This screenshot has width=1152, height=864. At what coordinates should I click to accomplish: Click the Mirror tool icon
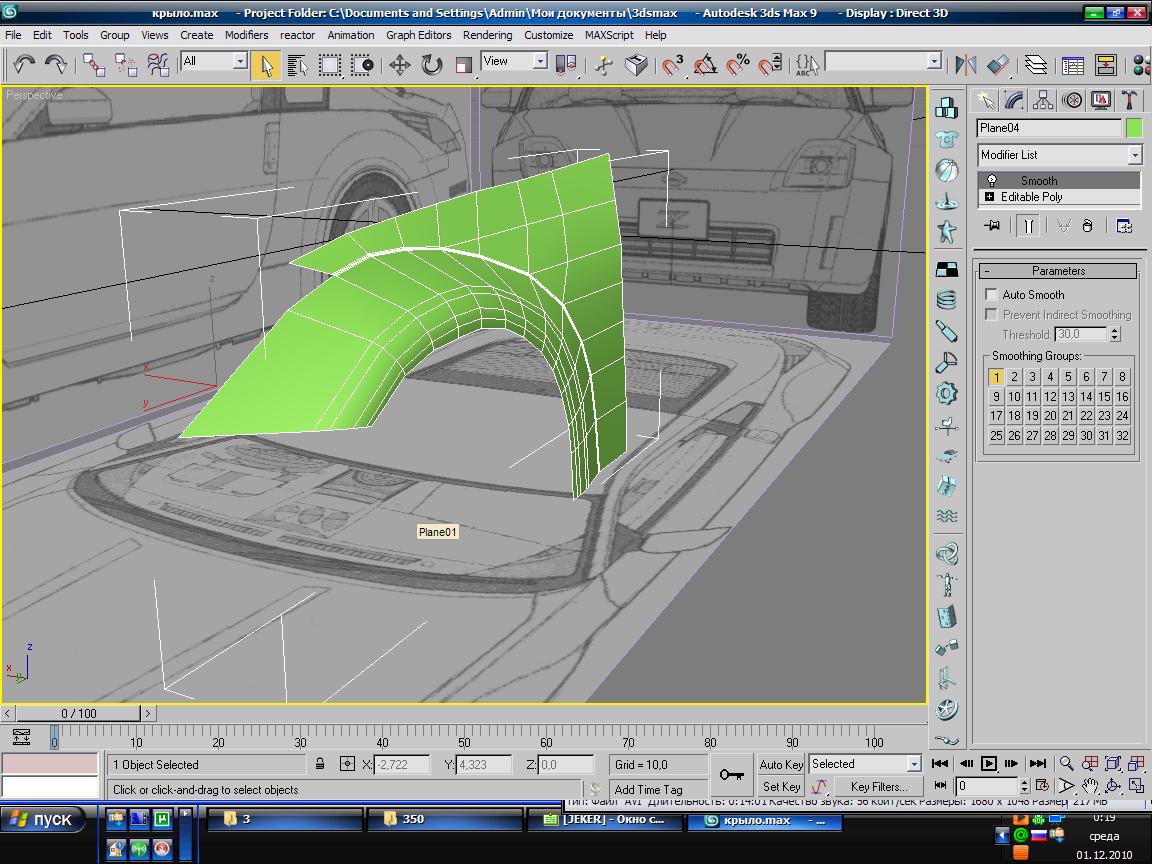[x=966, y=65]
